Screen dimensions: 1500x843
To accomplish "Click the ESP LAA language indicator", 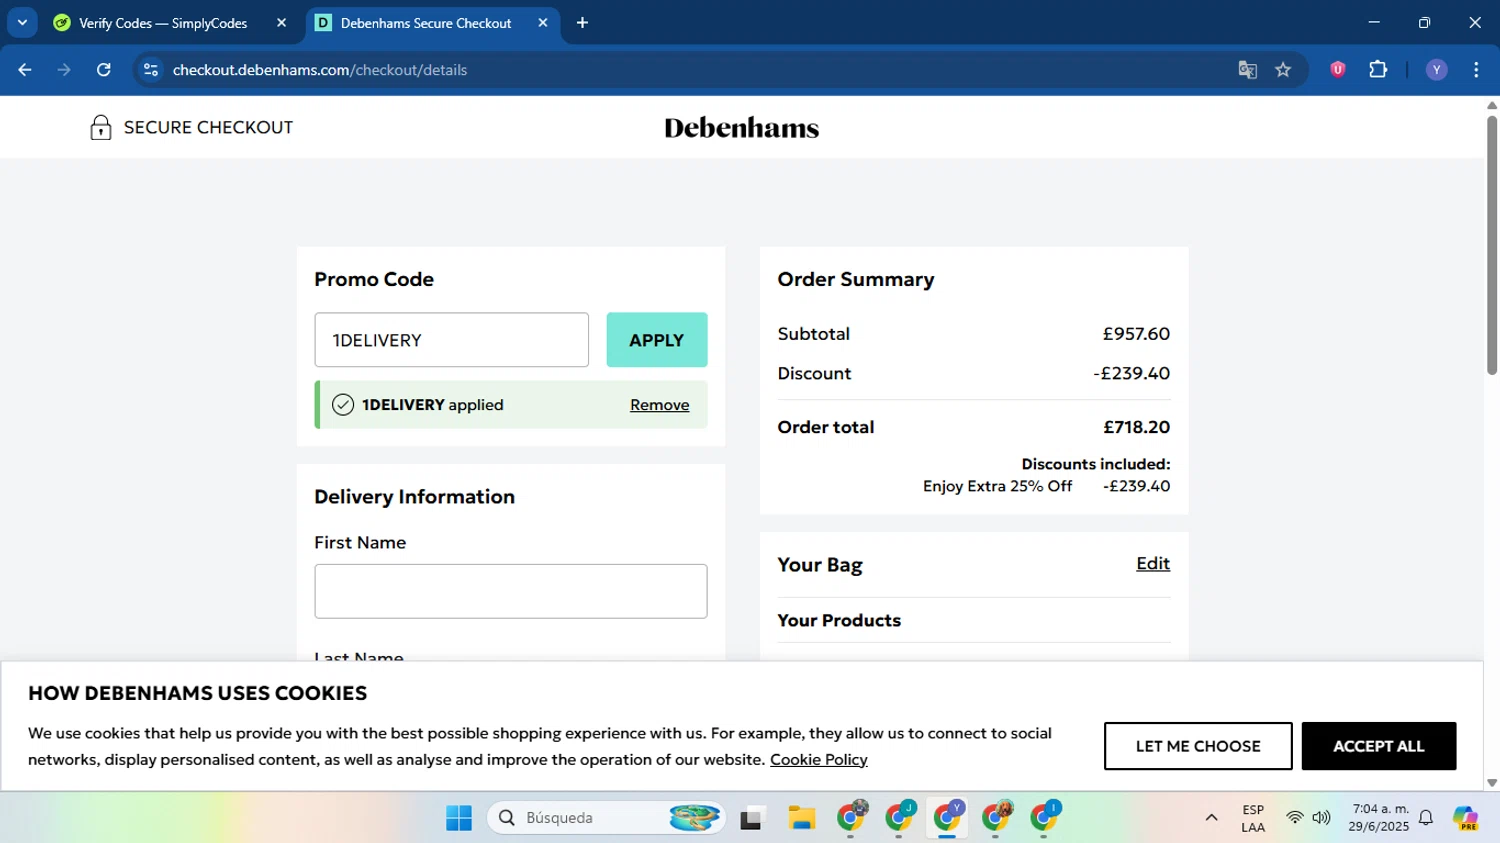I will point(1253,818).
